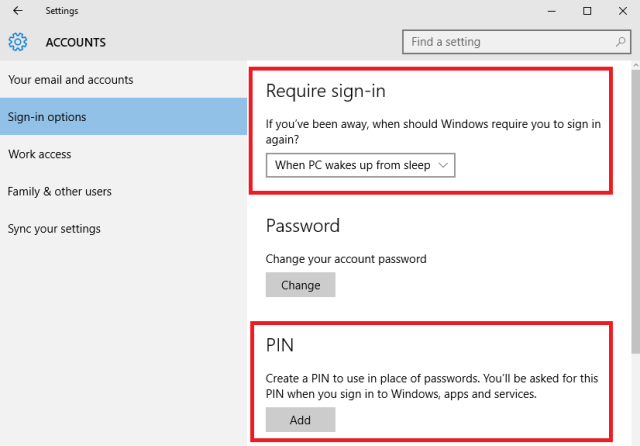The width and height of the screenshot is (640, 446).
Task: Switch to 'Sync your settings' page
Action: (54, 228)
